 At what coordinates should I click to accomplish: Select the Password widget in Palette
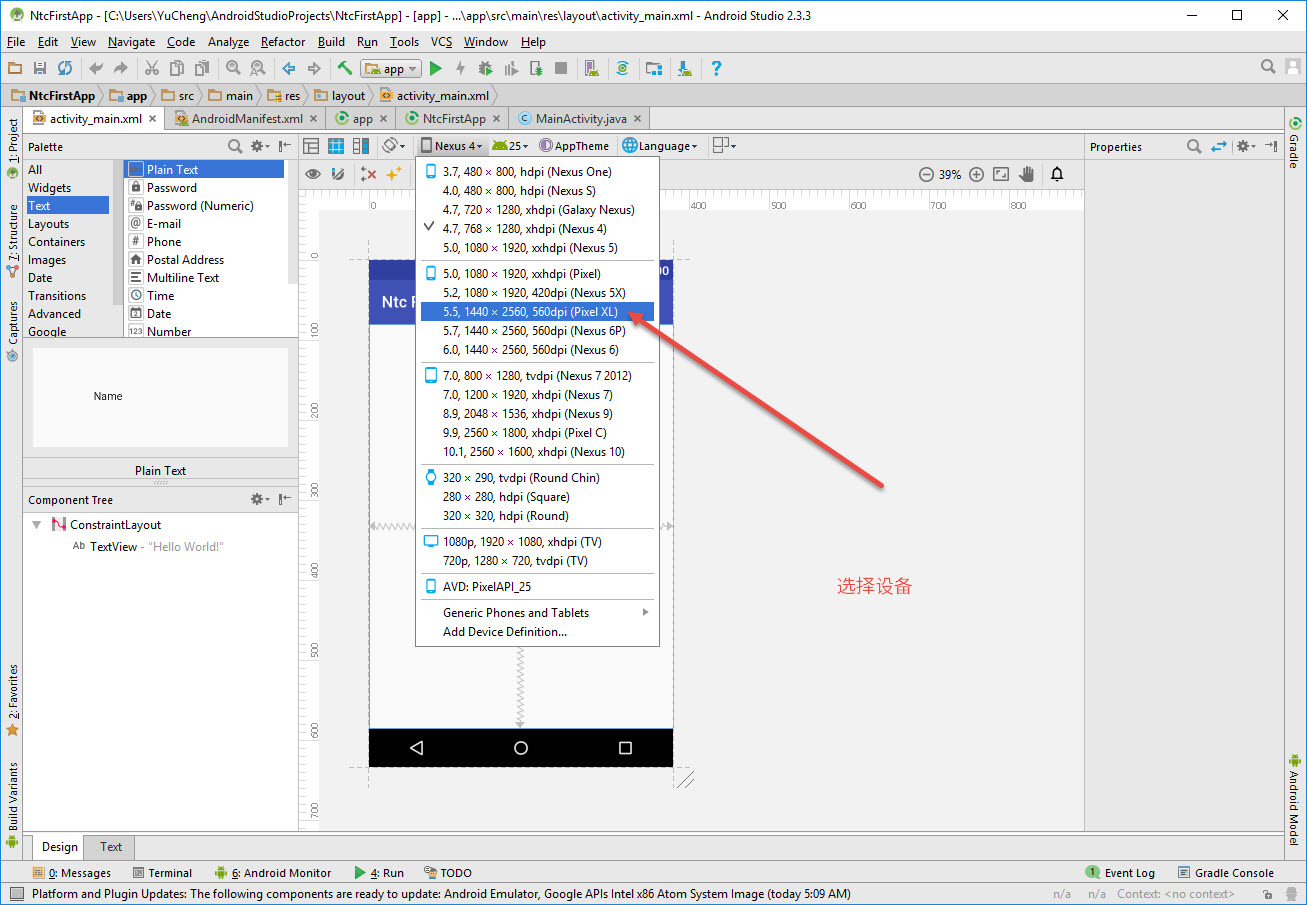[172, 187]
